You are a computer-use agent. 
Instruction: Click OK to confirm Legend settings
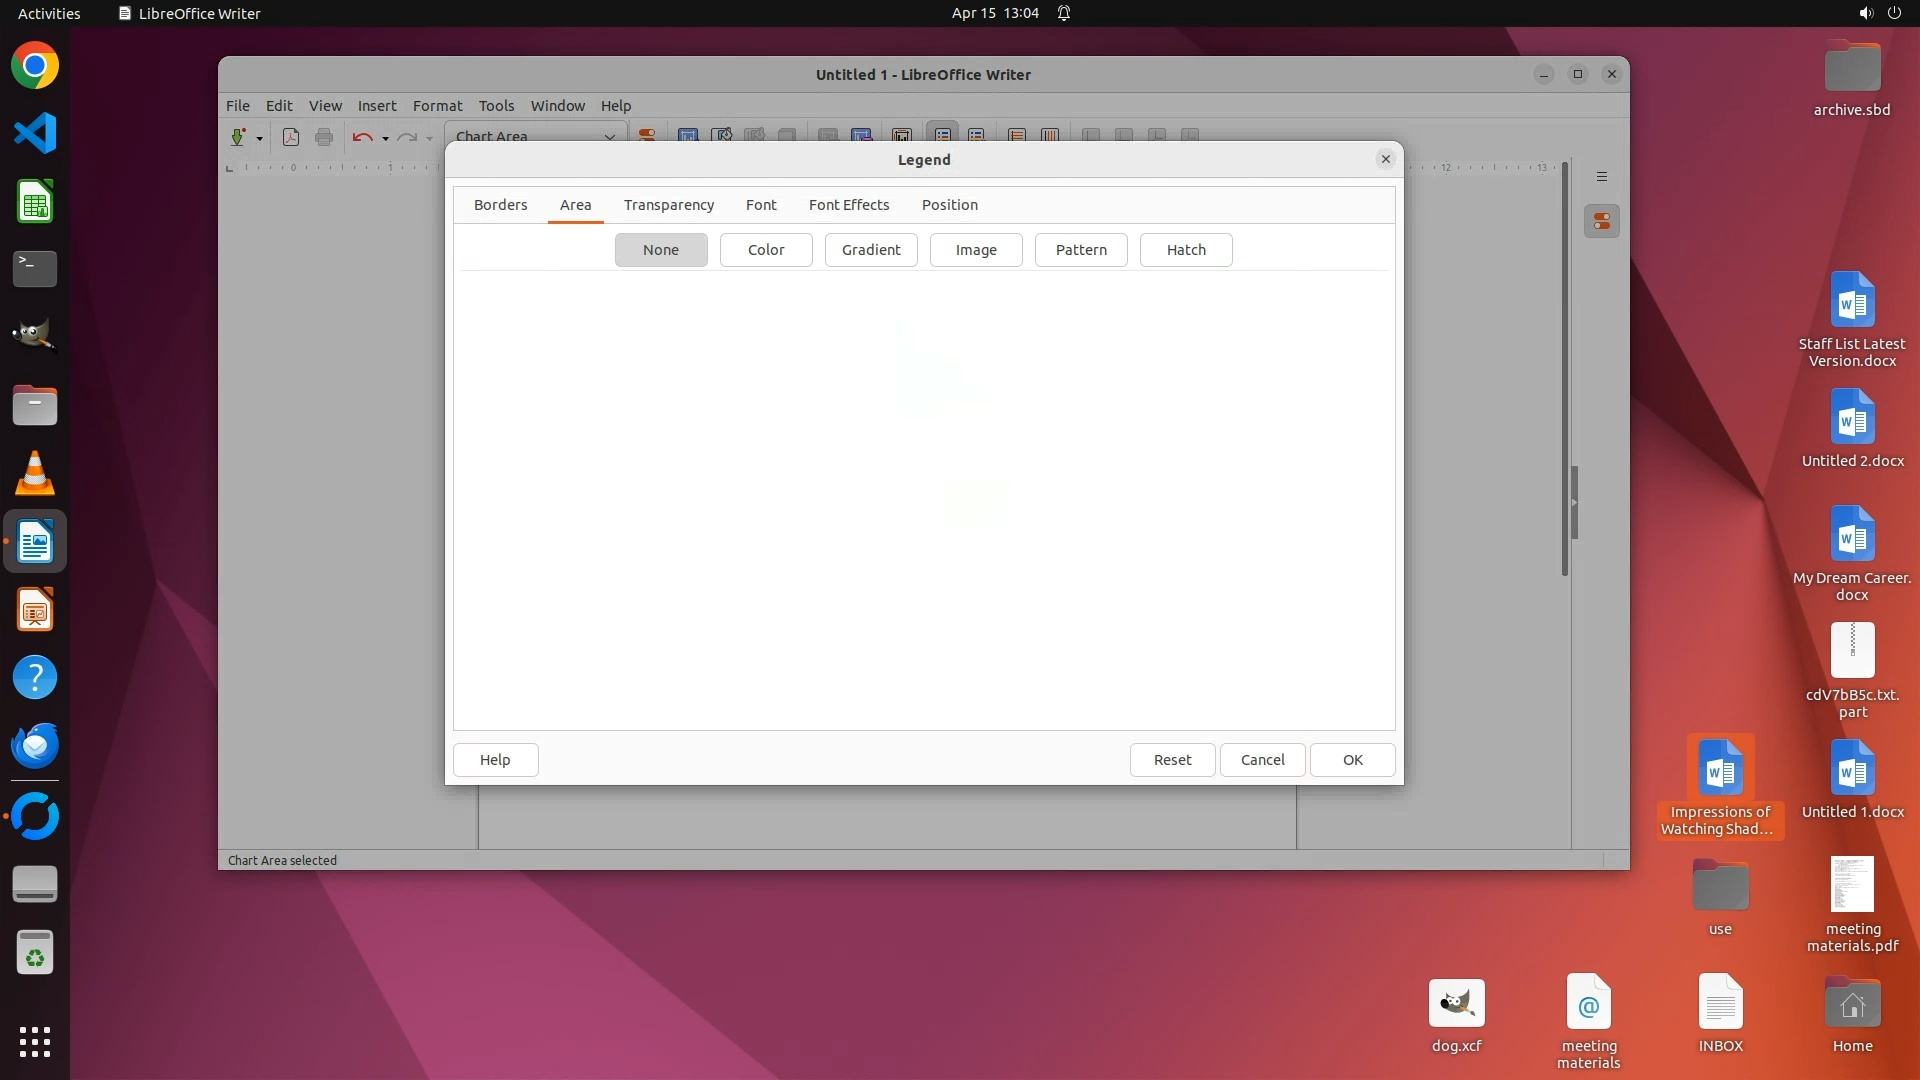(1352, 760)
